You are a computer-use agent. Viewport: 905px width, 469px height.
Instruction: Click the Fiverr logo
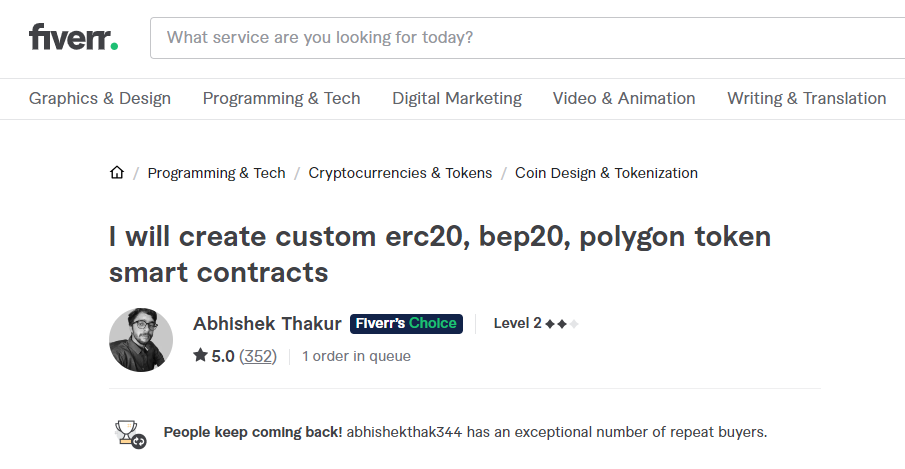(x=73, y=38)
